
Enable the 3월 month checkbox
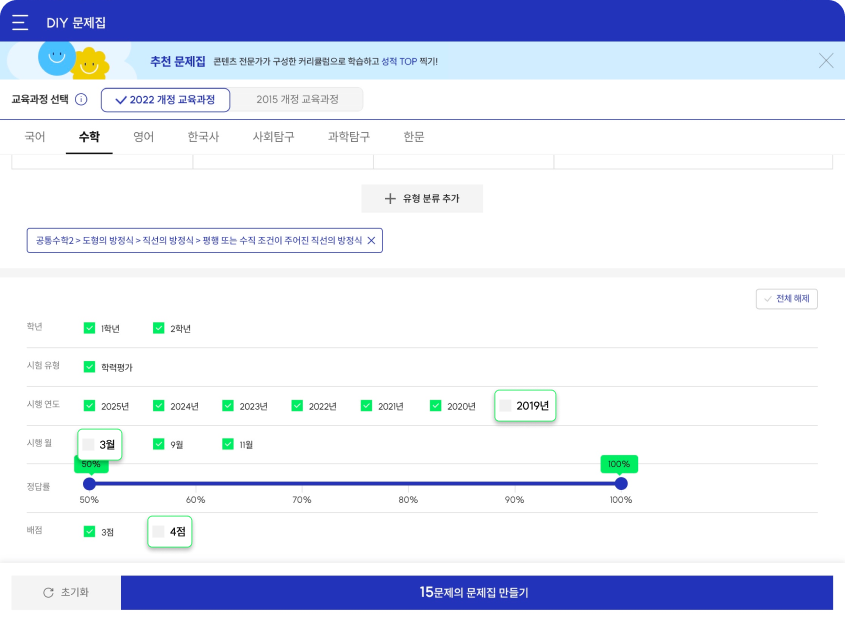click(x=89, y=444)
